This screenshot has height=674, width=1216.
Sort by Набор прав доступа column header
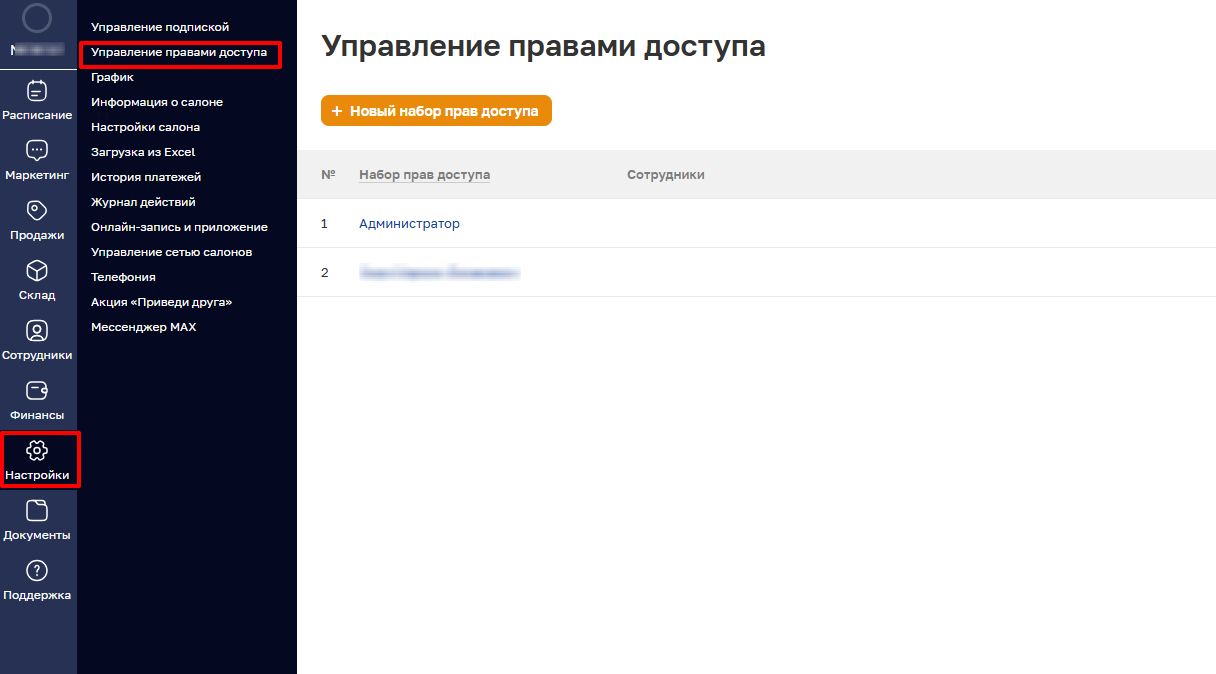424,175
